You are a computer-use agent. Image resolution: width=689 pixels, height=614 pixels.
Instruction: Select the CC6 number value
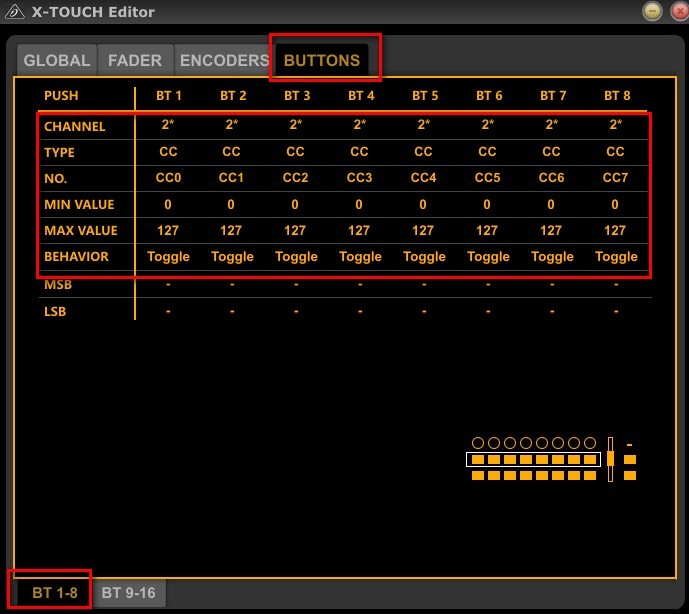(x=551, y=178)
